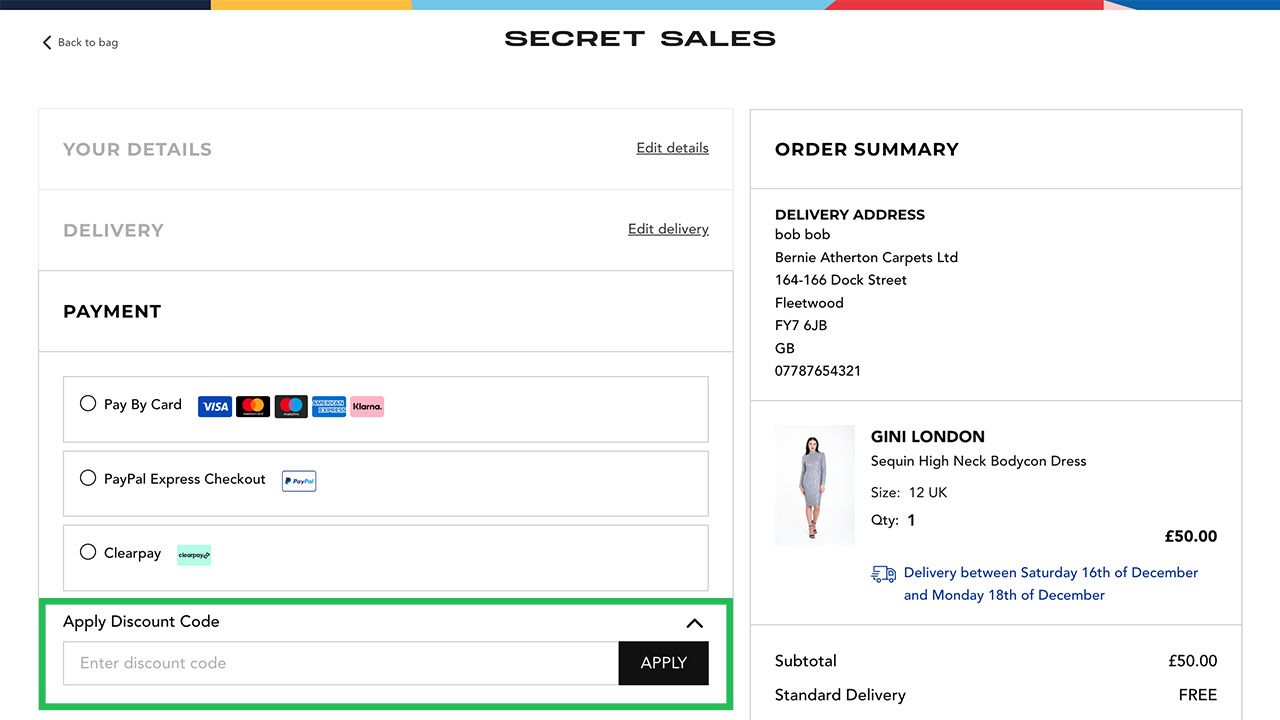Image resolution: width=1280 pixels, height=720 pixels.
Task: Click the Clearpay logo icon
Action: [x=194, y=555]
